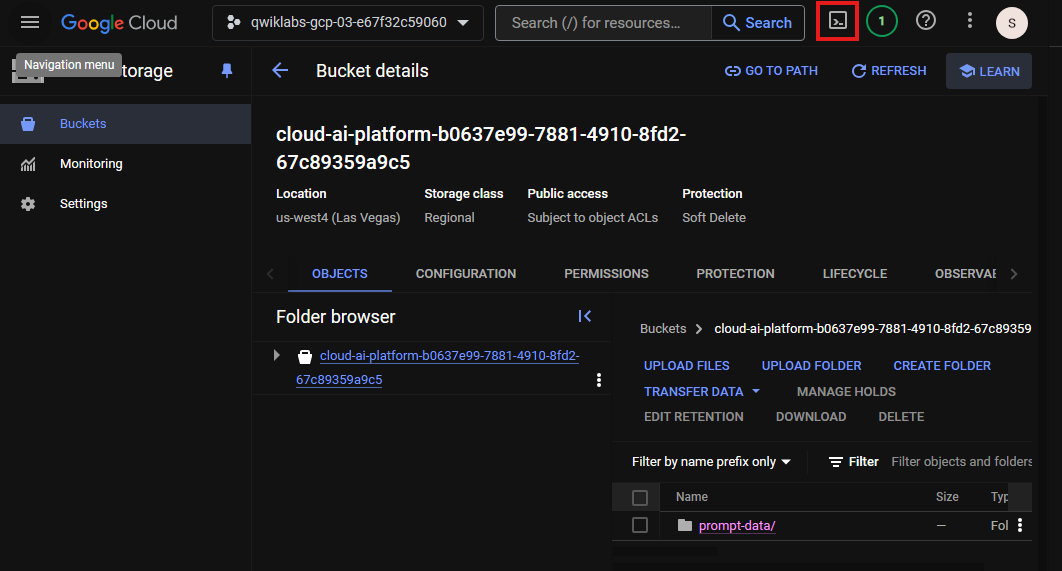Open the Filter by name prefix only dropdown

pyautogui.click(x=711, y=461)
